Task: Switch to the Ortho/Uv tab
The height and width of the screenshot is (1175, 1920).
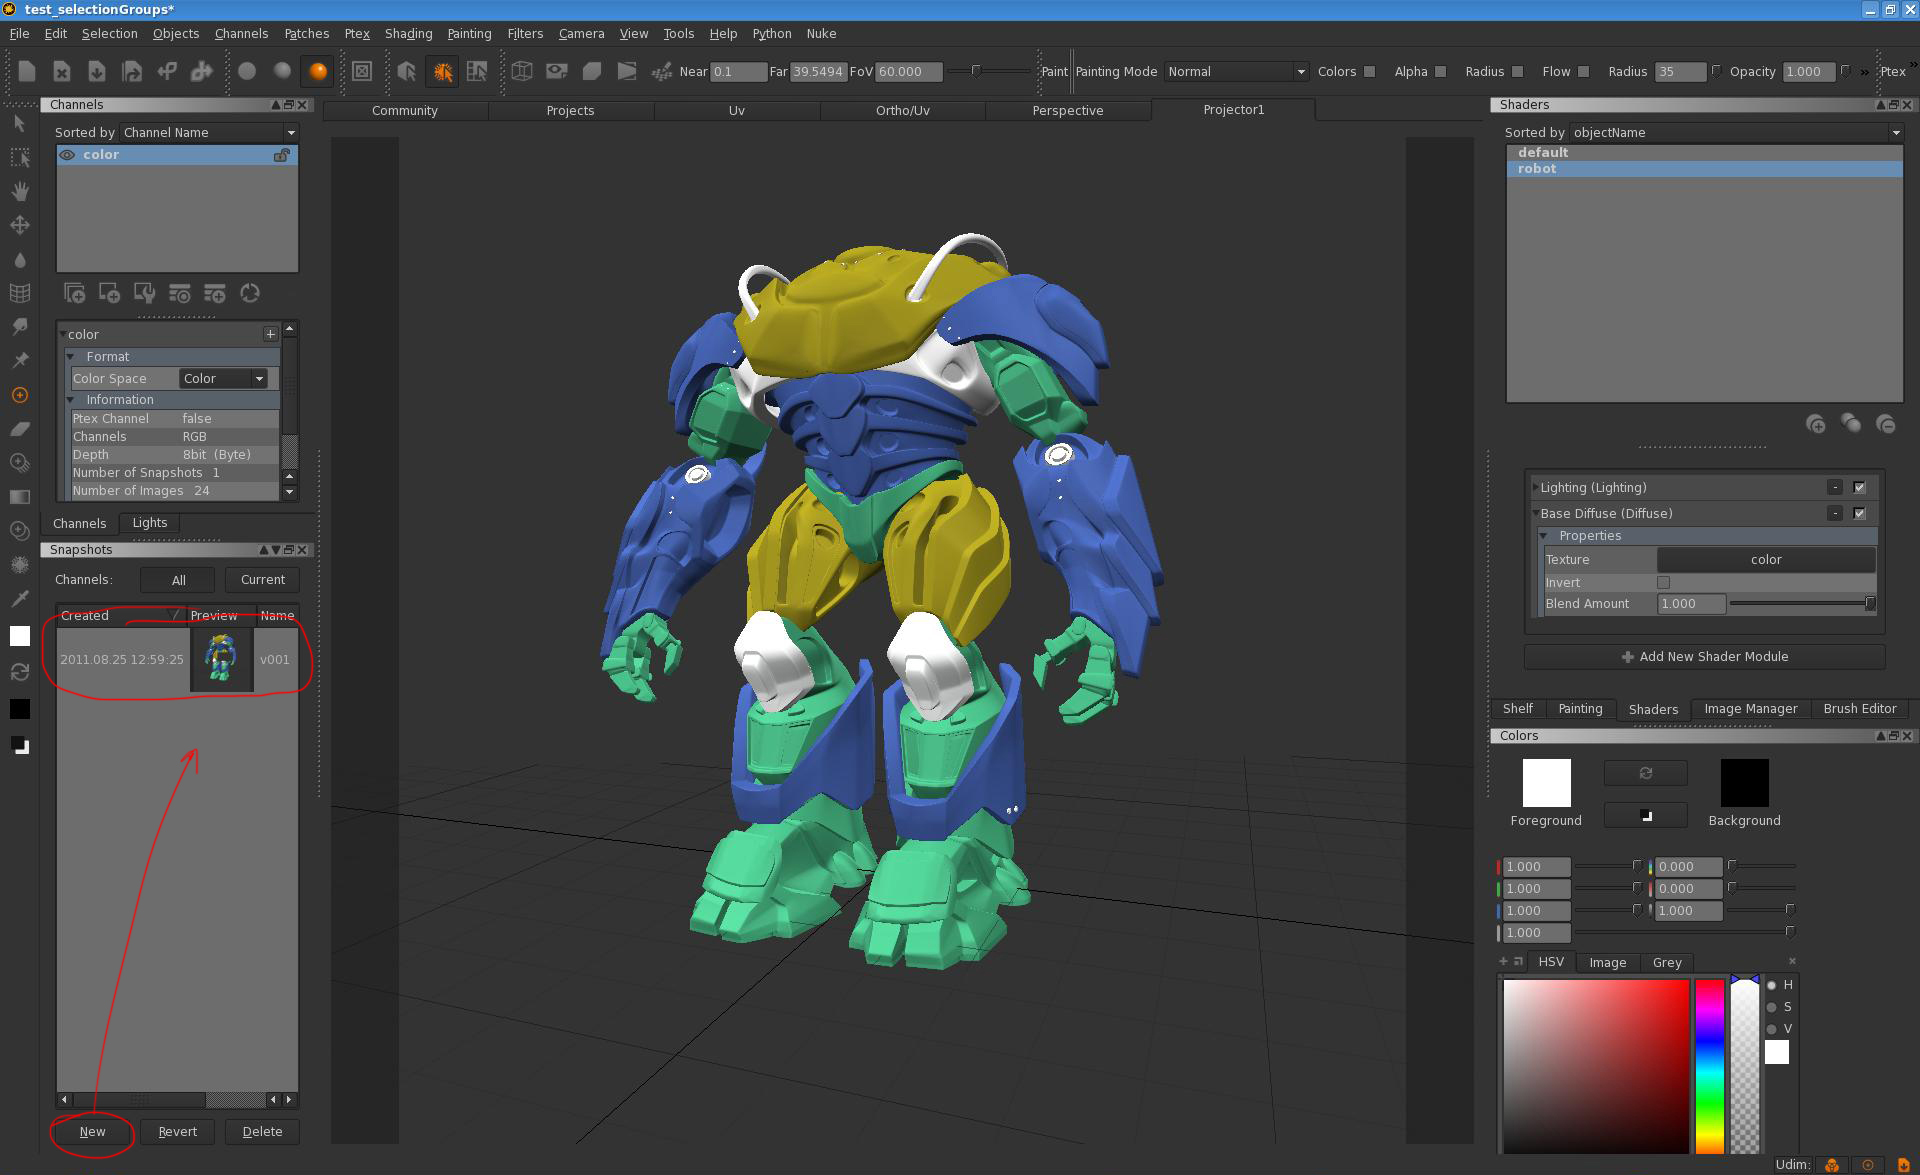Action: (902, 110)
